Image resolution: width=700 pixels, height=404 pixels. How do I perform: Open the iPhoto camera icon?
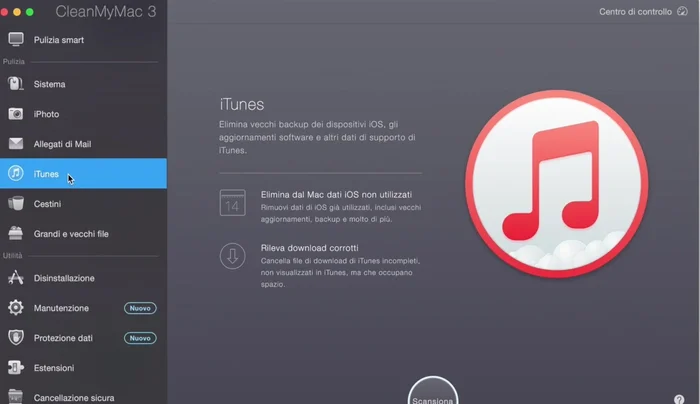(x=16, y=114)
